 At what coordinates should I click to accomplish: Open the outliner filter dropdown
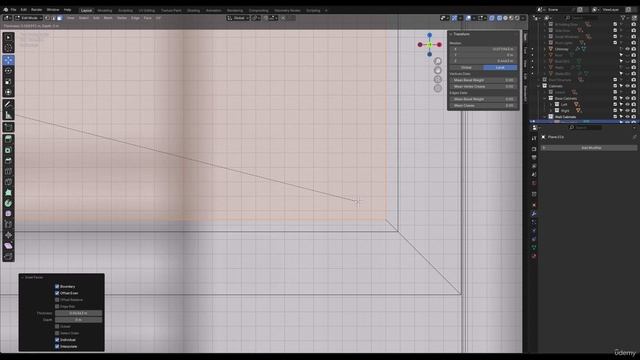click(x=624, y=18)
